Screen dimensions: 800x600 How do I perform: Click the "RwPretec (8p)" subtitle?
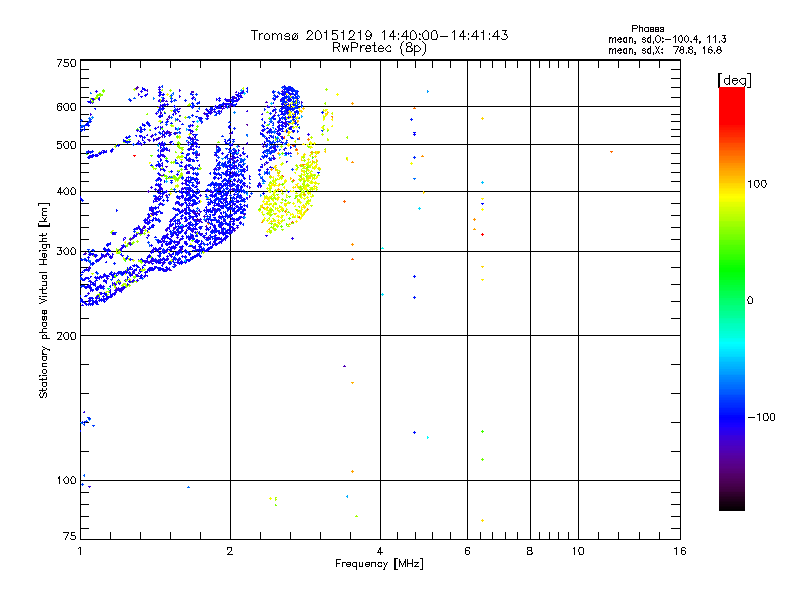(x=379, y=48)
